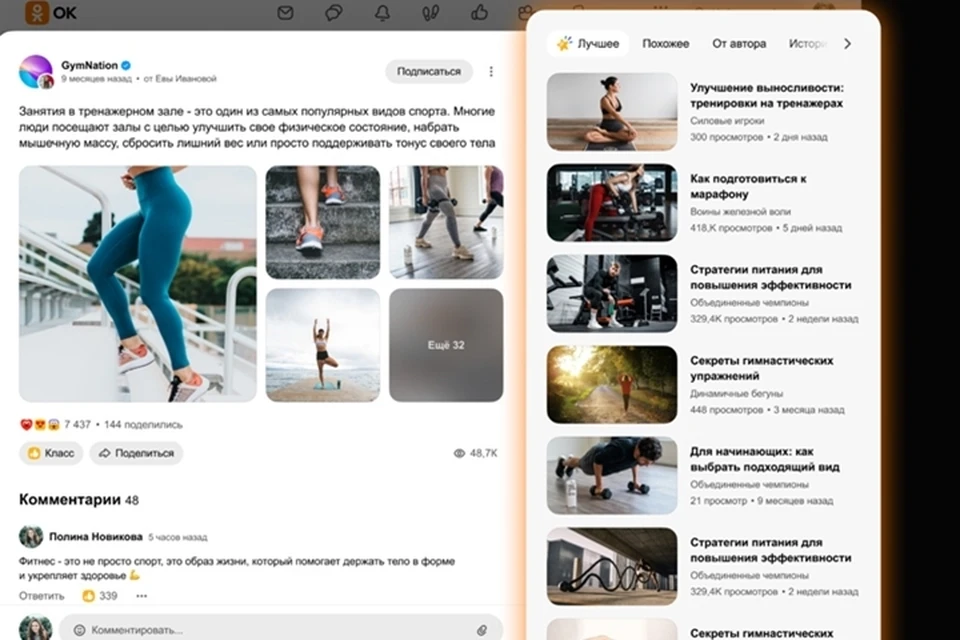View the reaction emojis with 7 437 count
This screenshot has width=960, height=640.
coord(55,424)
